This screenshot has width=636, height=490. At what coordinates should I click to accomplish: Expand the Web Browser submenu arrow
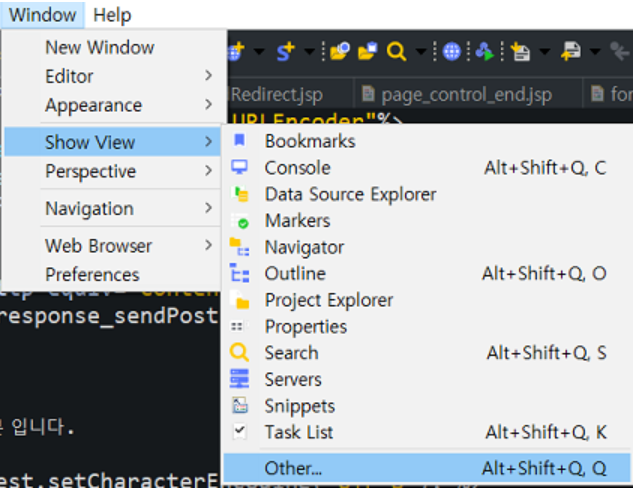[208, 245]
